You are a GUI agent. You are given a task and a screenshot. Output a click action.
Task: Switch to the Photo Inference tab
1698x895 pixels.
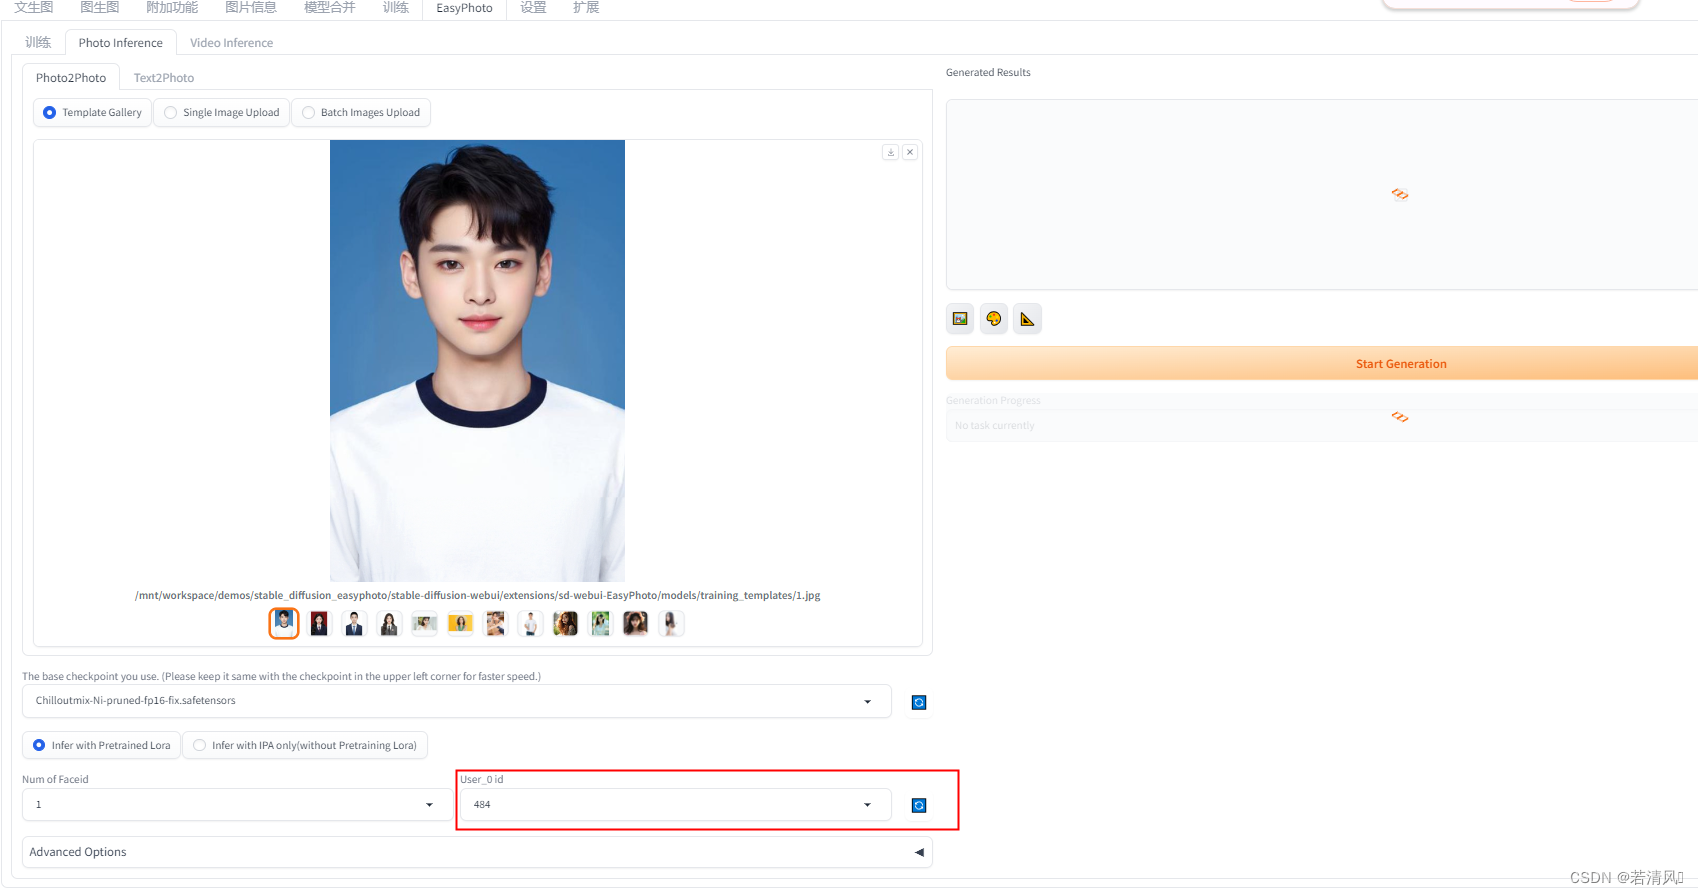121,43
